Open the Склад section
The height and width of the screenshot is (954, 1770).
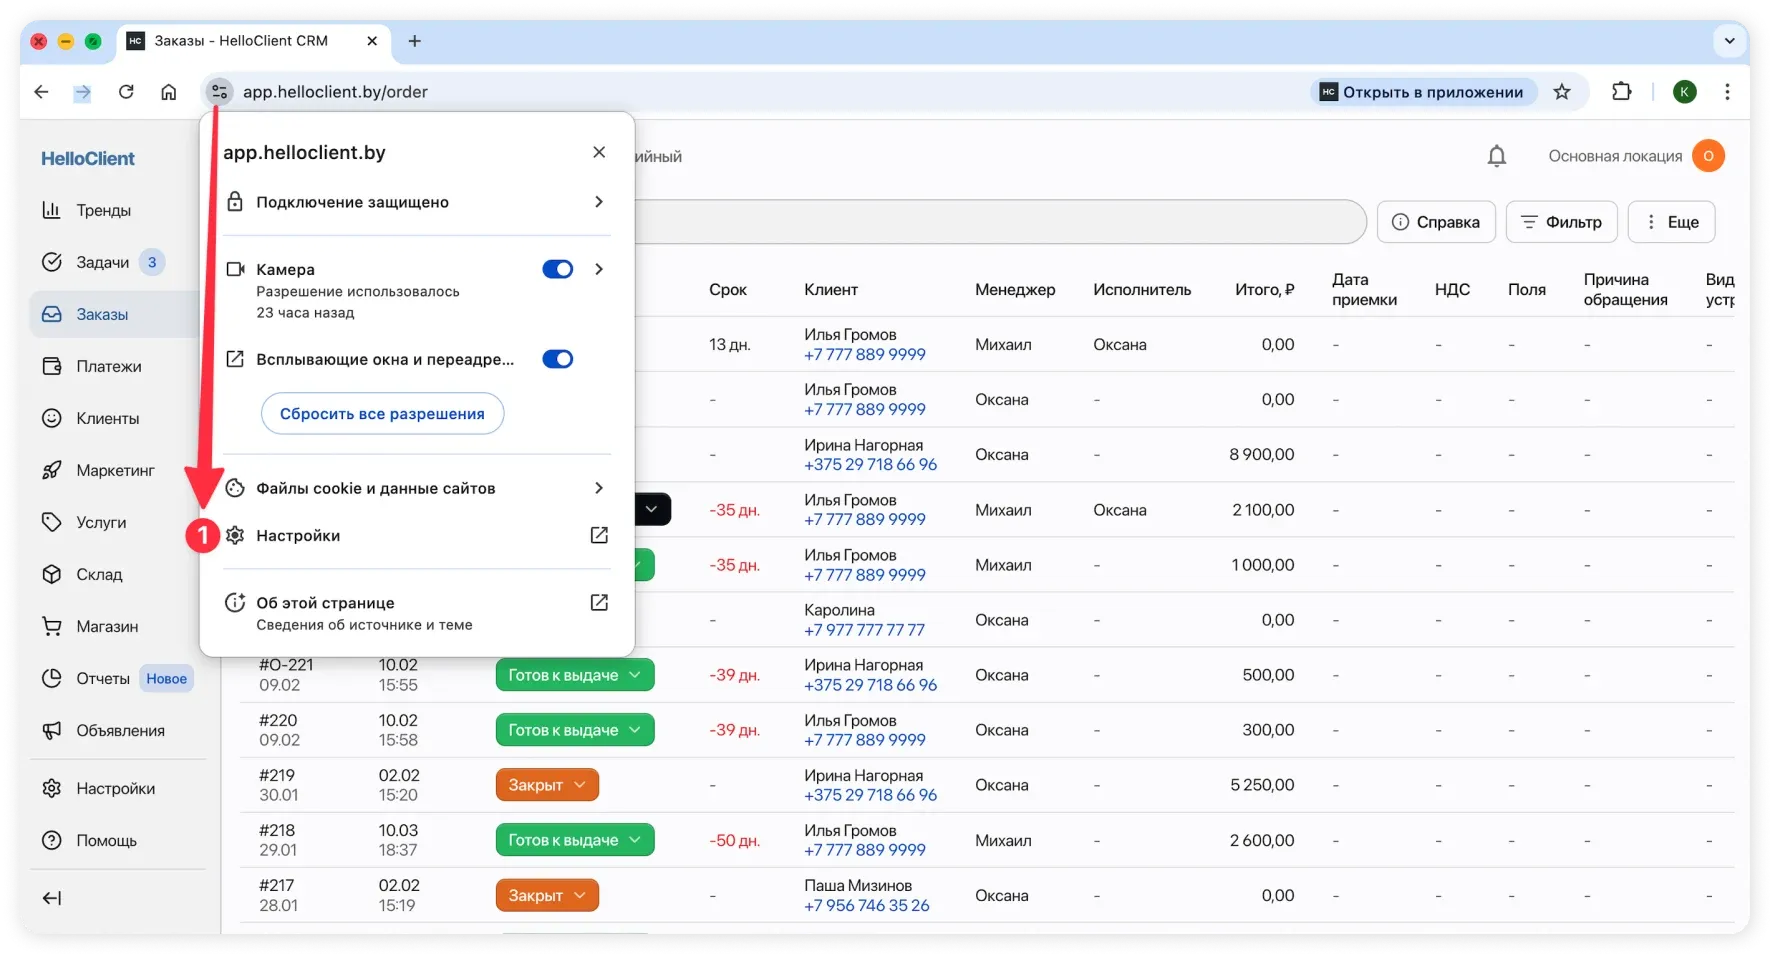99,574
